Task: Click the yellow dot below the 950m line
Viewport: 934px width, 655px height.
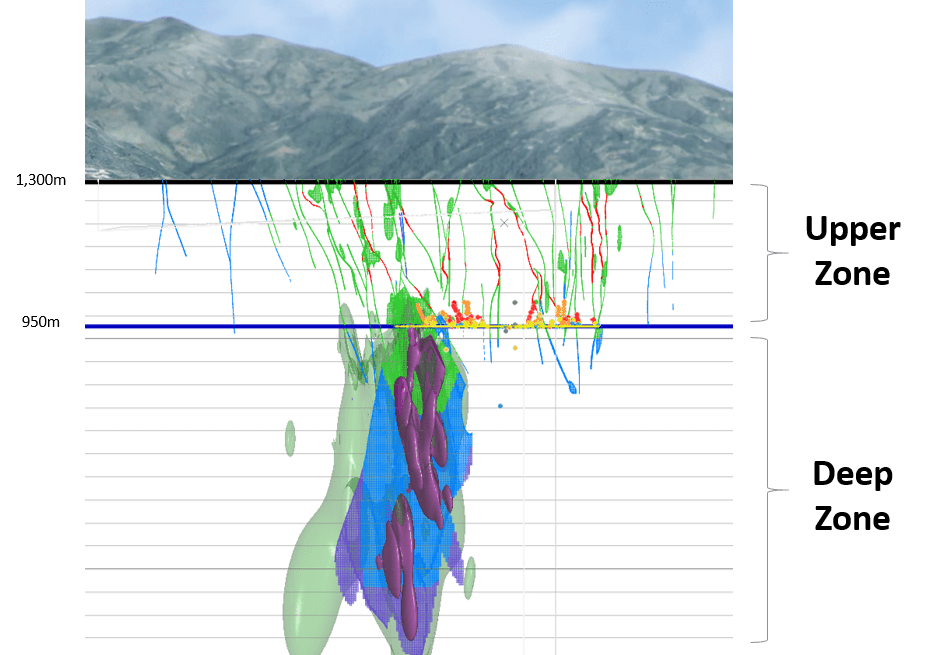Action: [515, 348]
